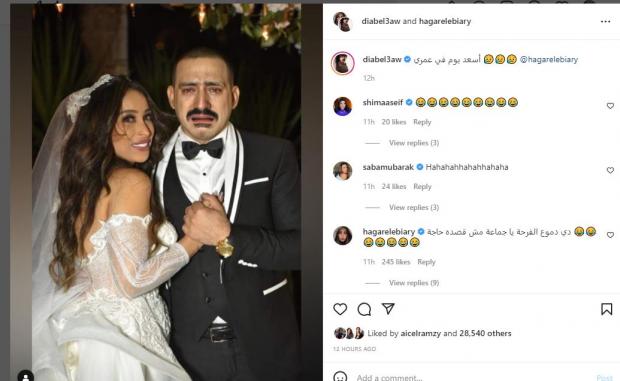The width and height of the screenshot is (620, 381).
Task: Reply to hagarelebiary's comment
Action: point(426,262)
